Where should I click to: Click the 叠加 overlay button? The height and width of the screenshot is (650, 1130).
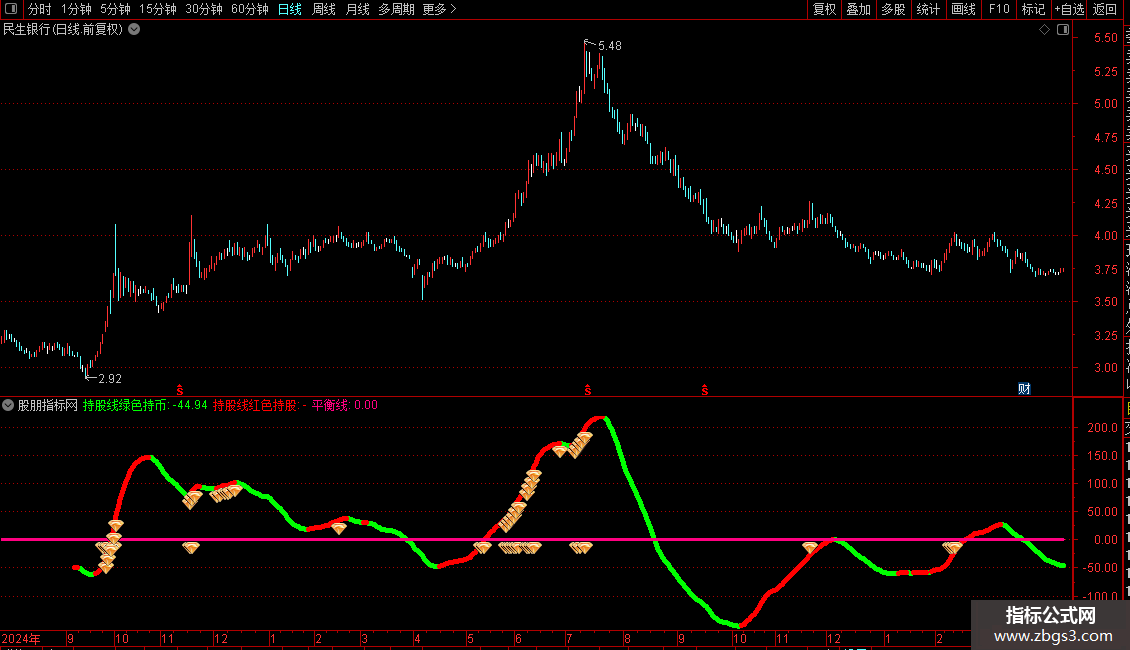tap(858, 9)
